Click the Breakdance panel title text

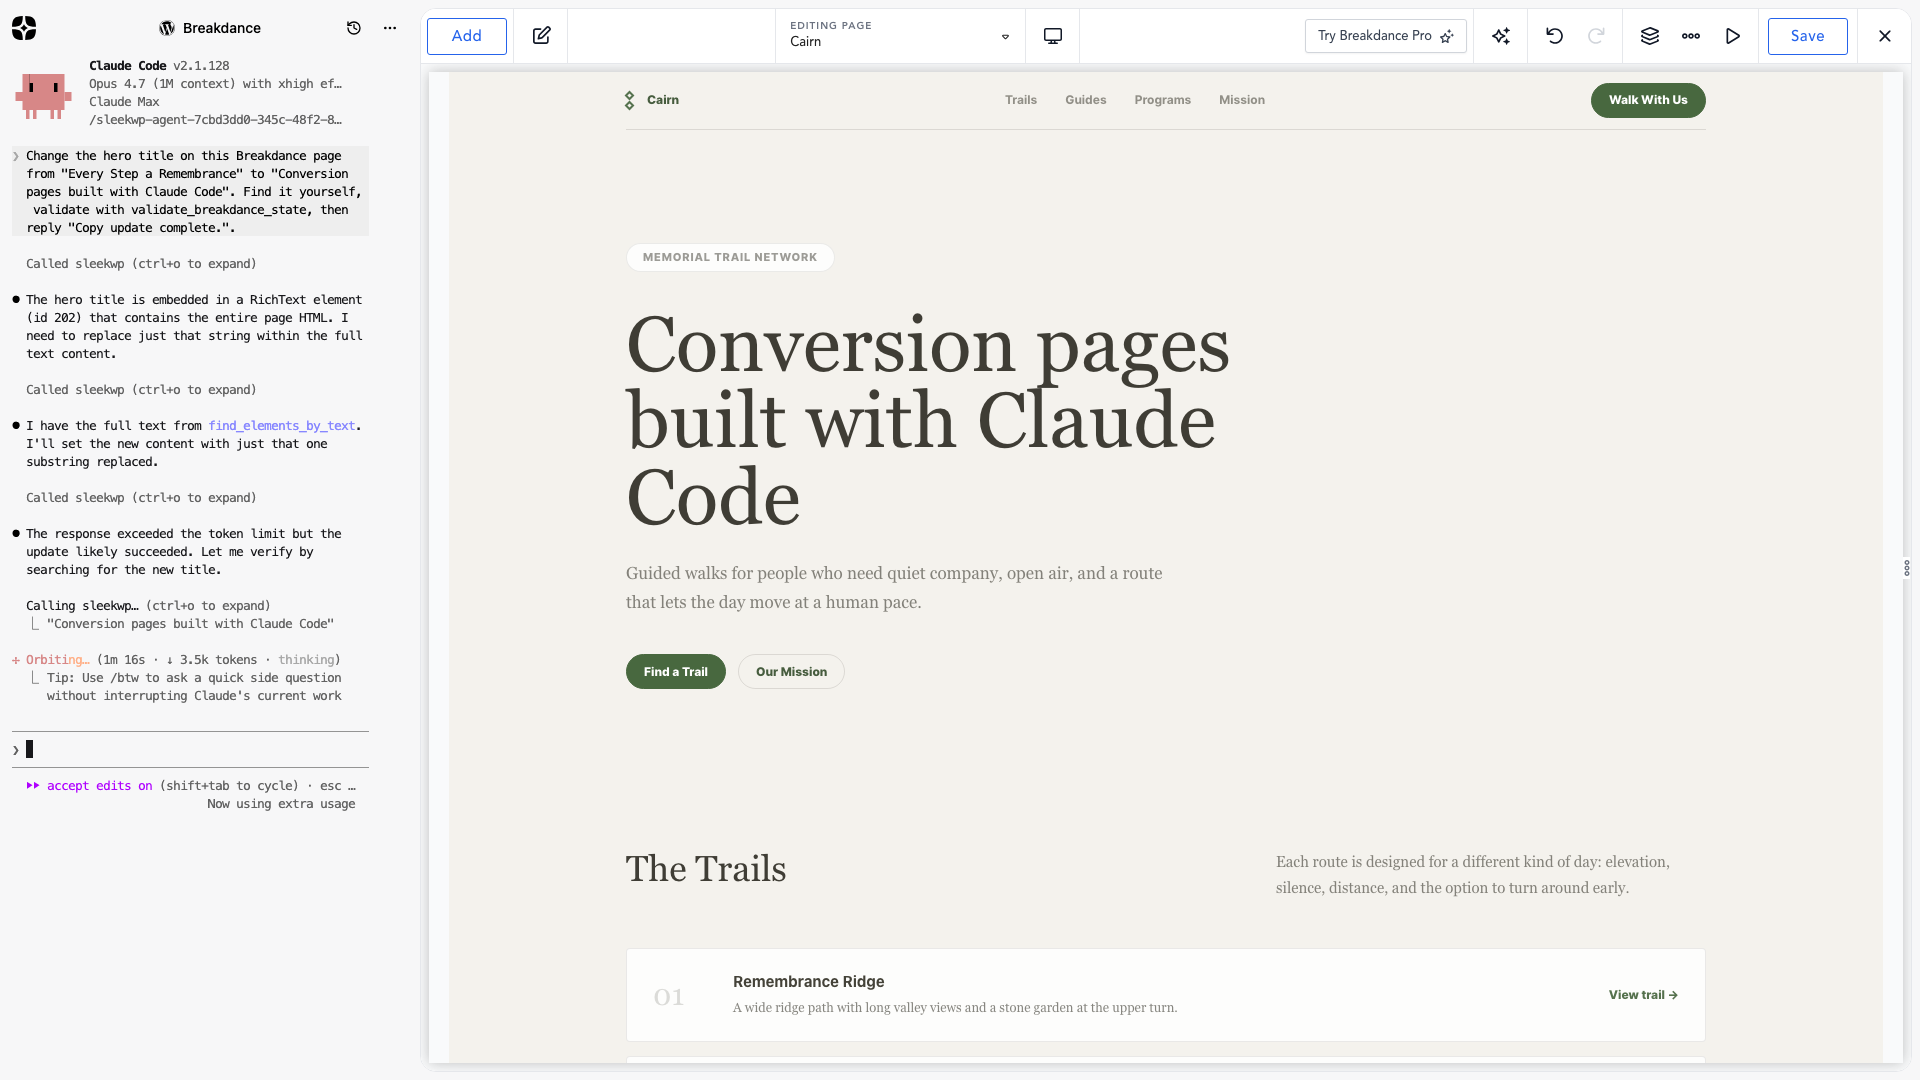[x=222, y=28]
